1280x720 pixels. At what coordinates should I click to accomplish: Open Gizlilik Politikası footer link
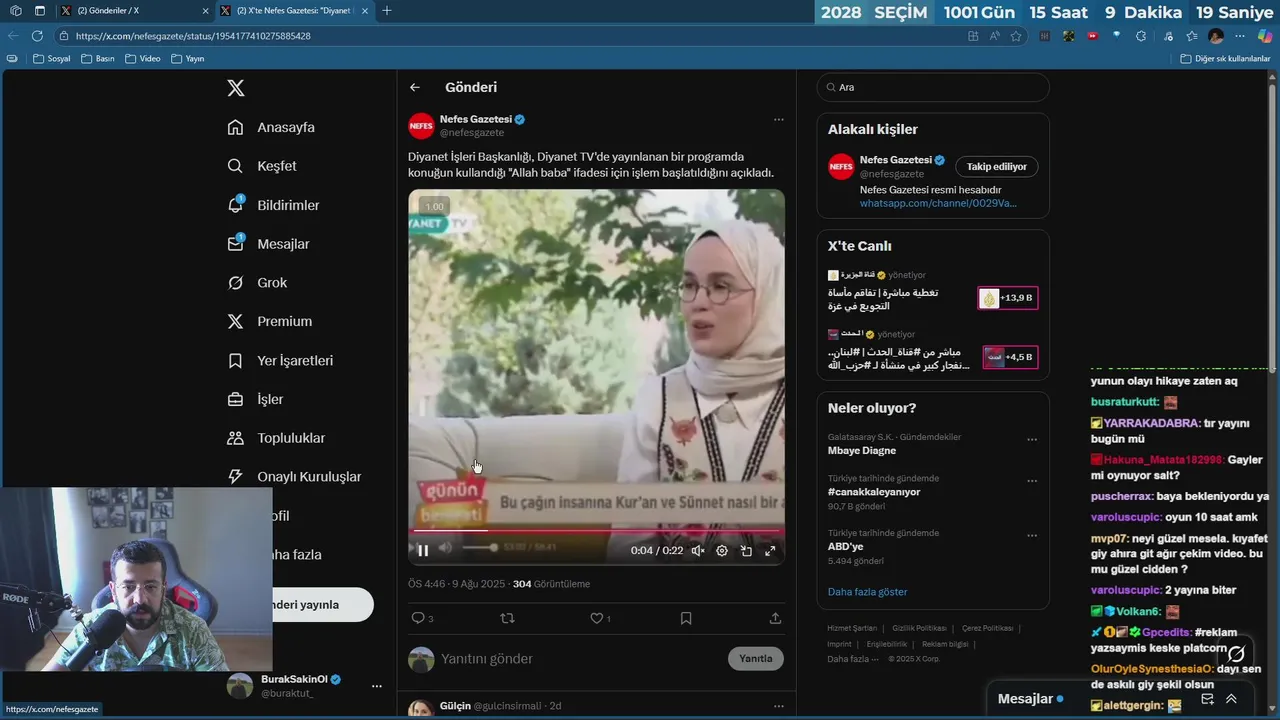919,628
